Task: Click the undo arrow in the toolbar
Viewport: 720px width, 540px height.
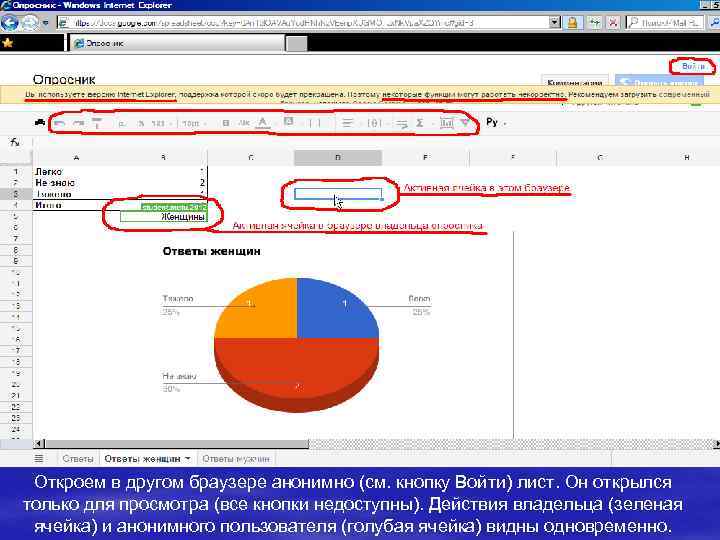Action: (x=60, y=123)
